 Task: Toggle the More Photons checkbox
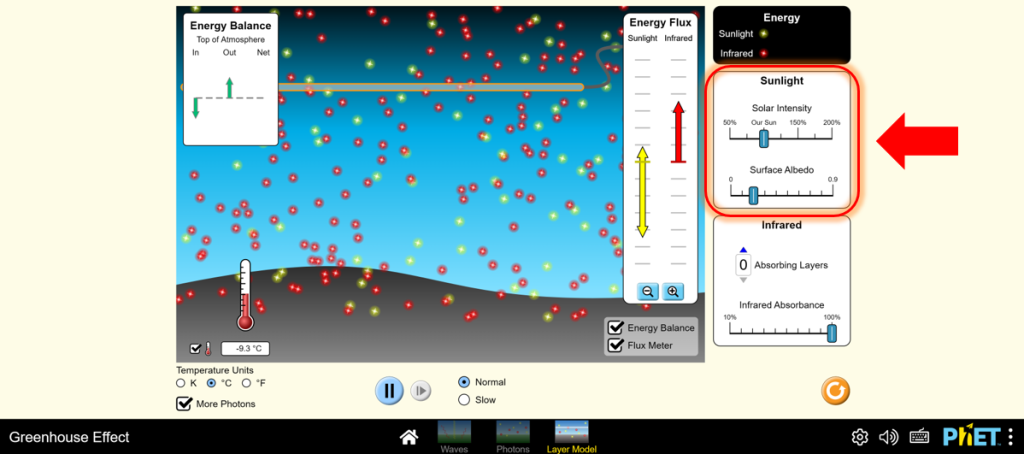(x=184, y=404)
